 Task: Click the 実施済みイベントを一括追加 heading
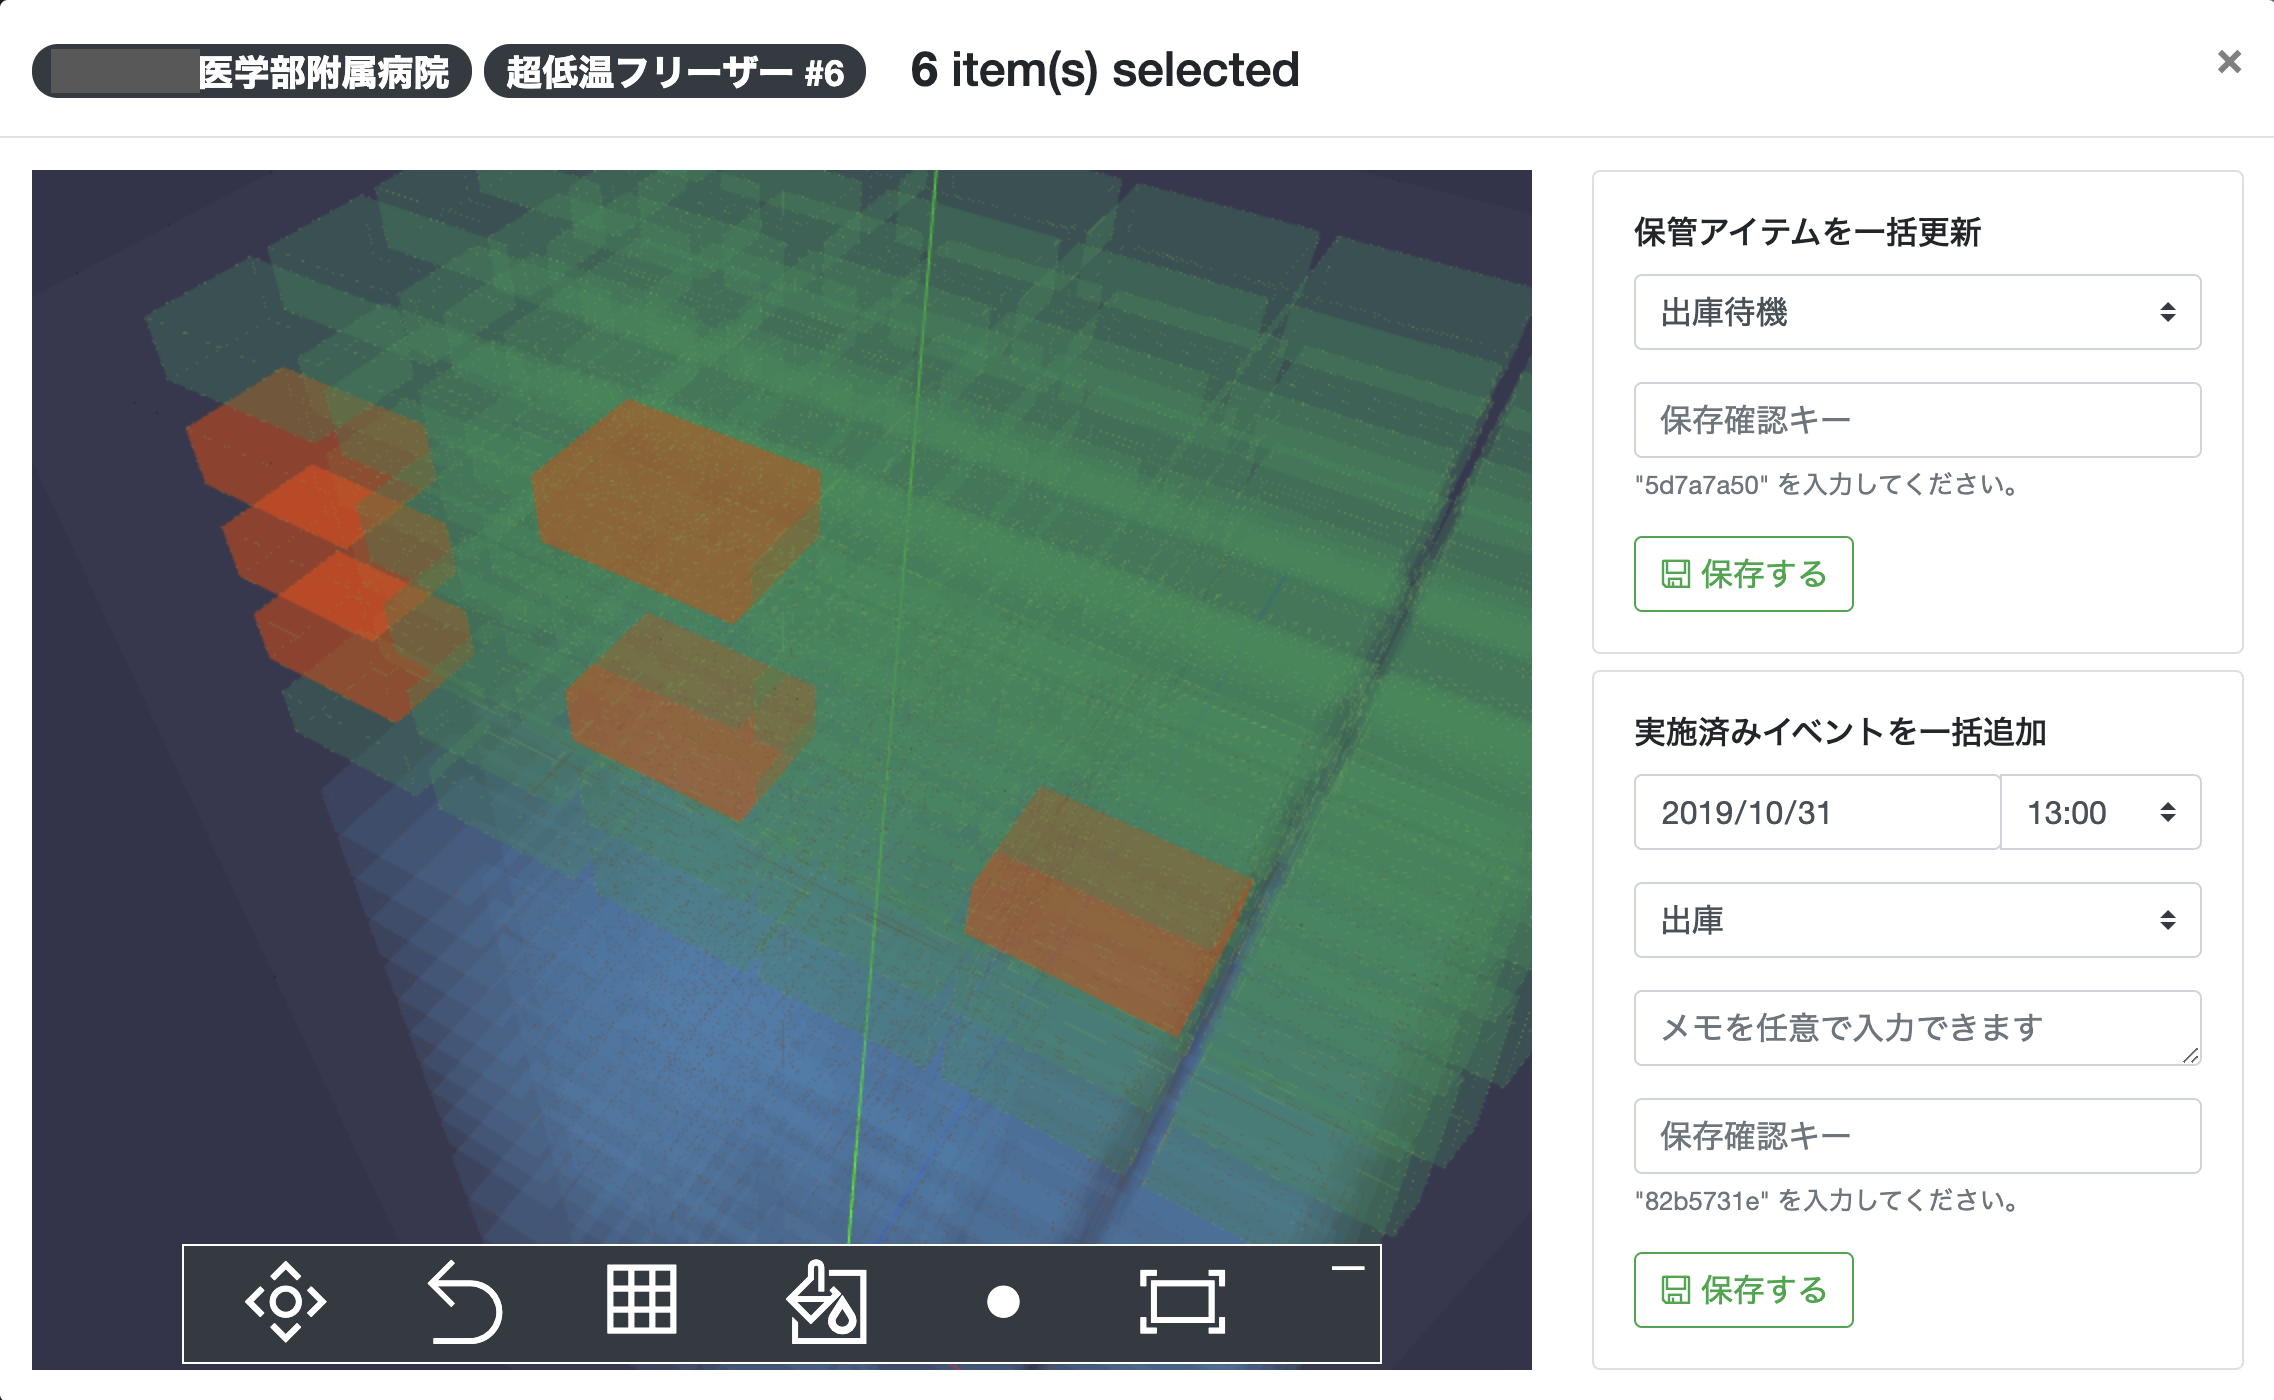point(1840,732)
